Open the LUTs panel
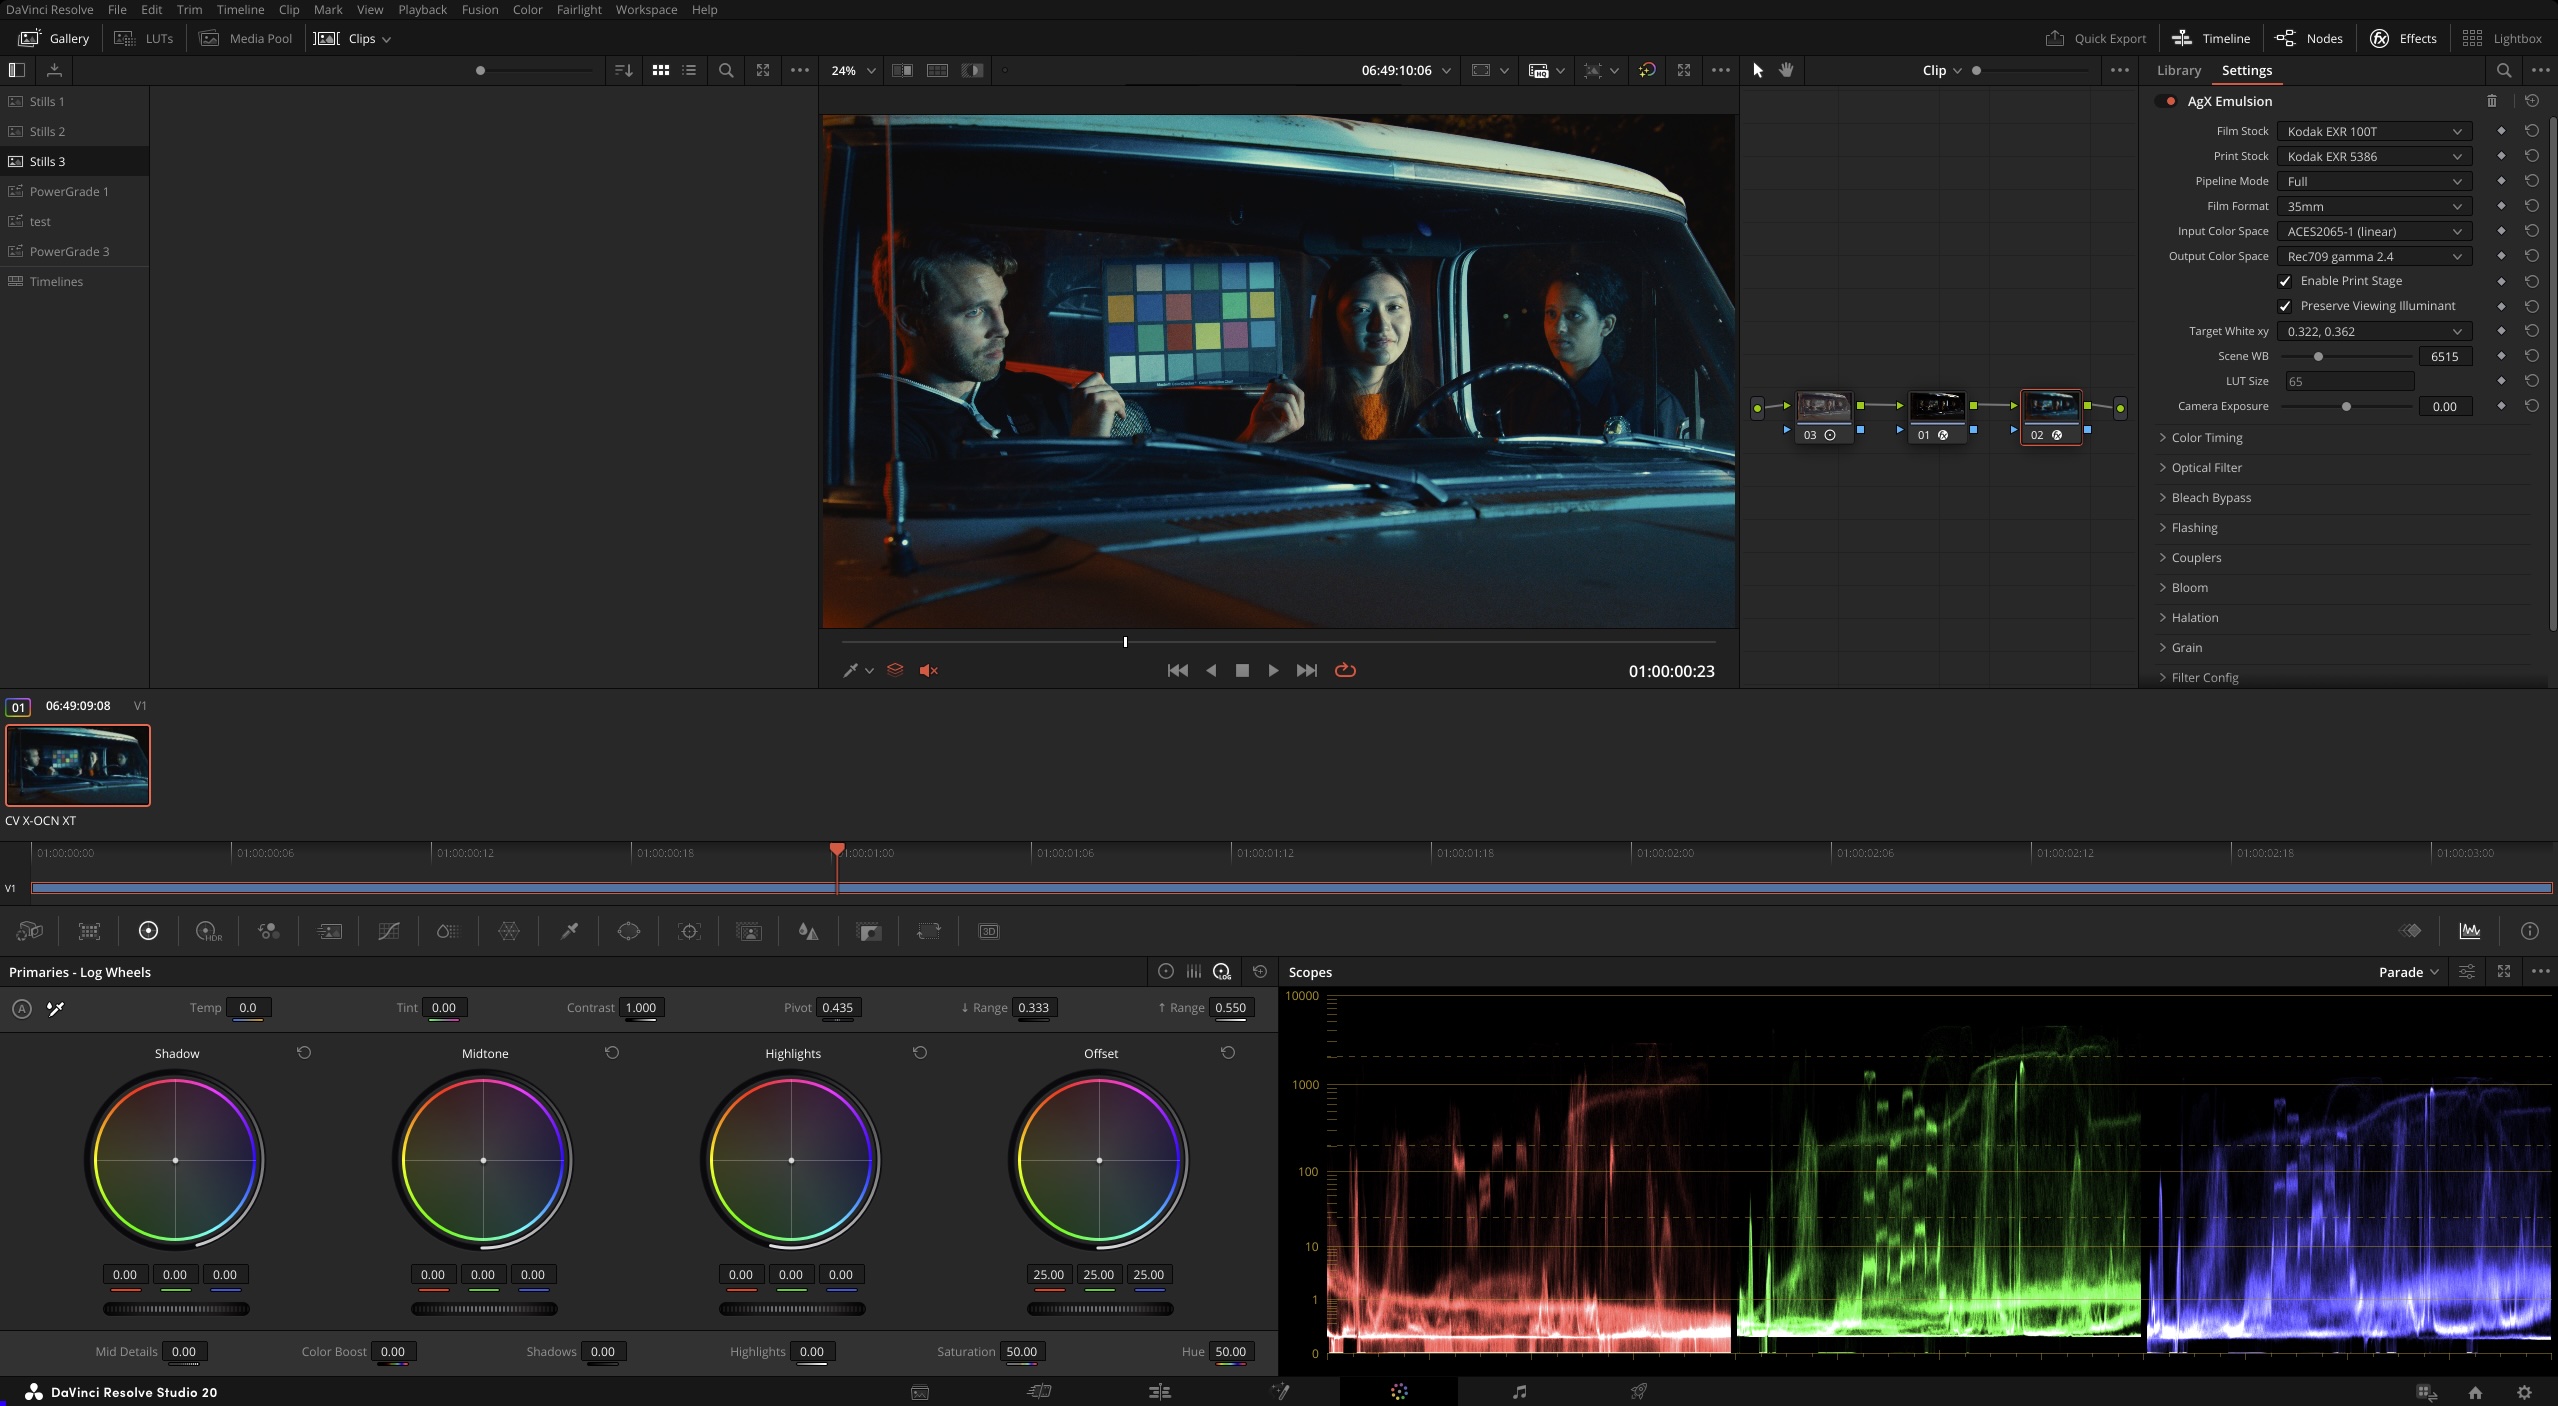This screenshot has width=2558, height=1406. [145, 38]
